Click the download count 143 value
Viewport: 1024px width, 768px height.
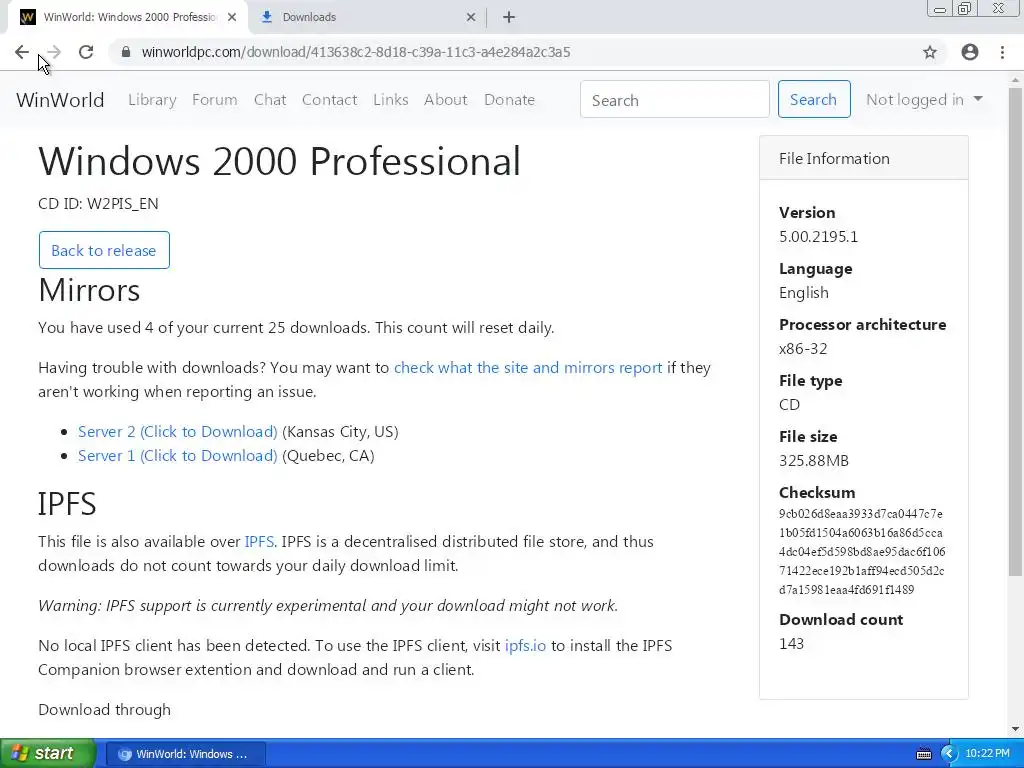click(x=791, y=644)
